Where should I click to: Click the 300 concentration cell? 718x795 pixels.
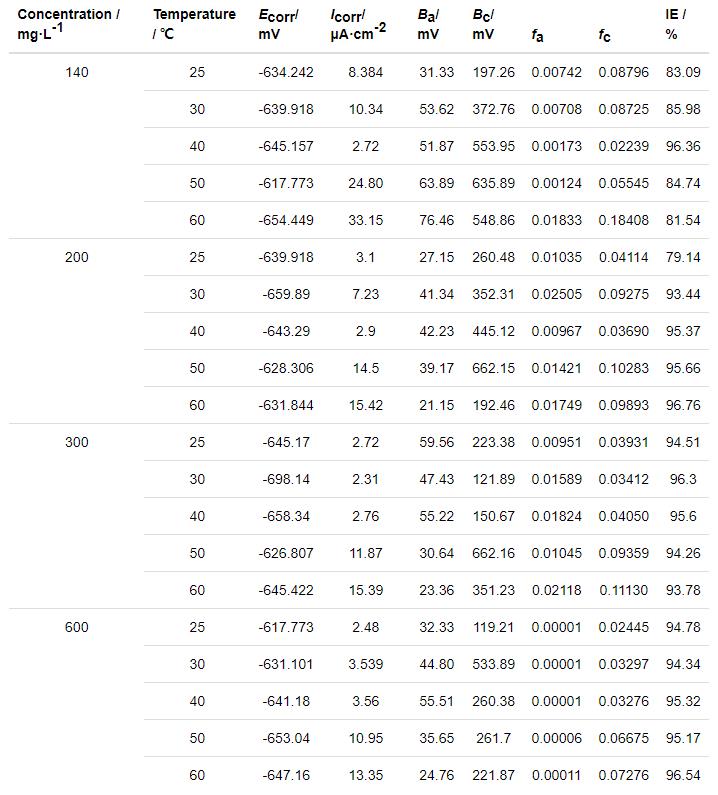click(x=76, y=442)
